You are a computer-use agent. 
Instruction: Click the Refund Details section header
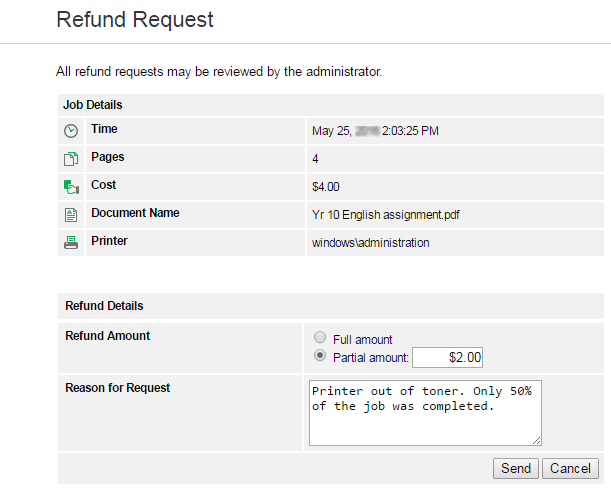tap(104, 306)
